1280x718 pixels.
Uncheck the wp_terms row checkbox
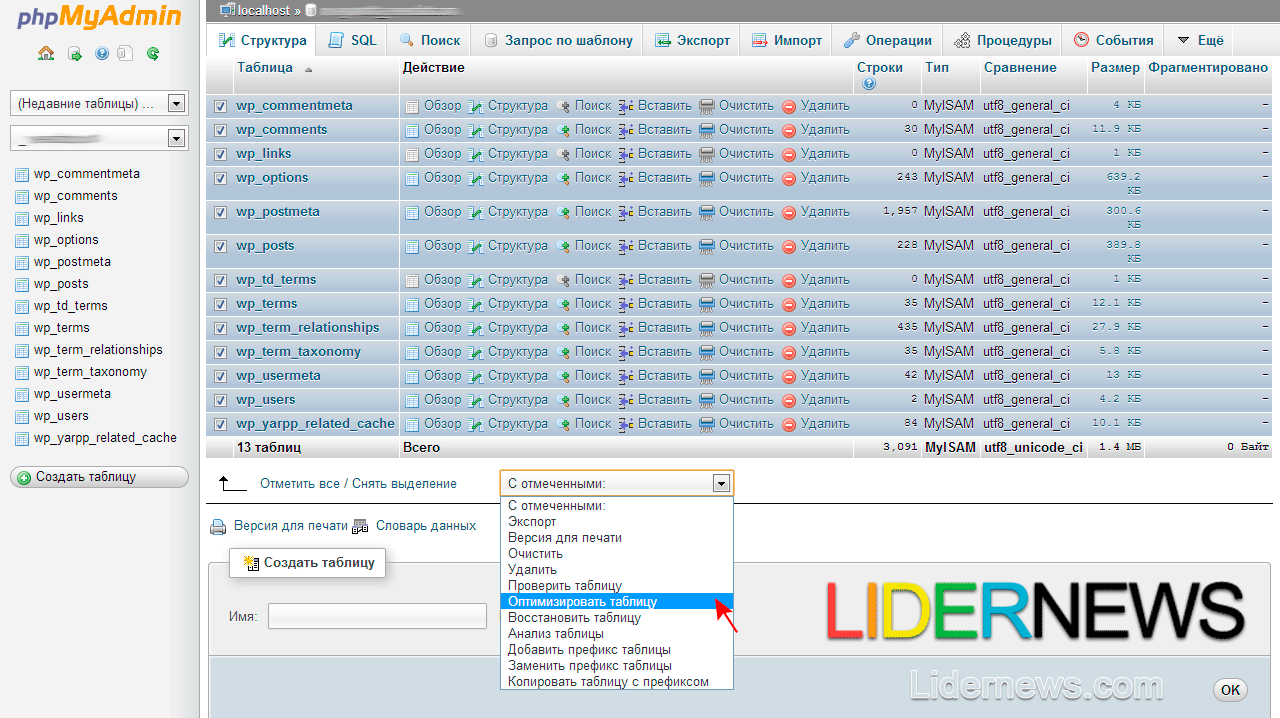coord(220,304)
